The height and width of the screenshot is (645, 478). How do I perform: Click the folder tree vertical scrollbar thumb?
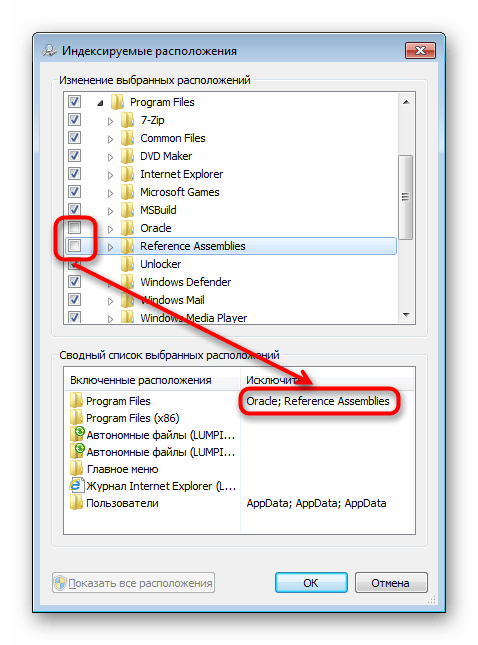[406, 197]
